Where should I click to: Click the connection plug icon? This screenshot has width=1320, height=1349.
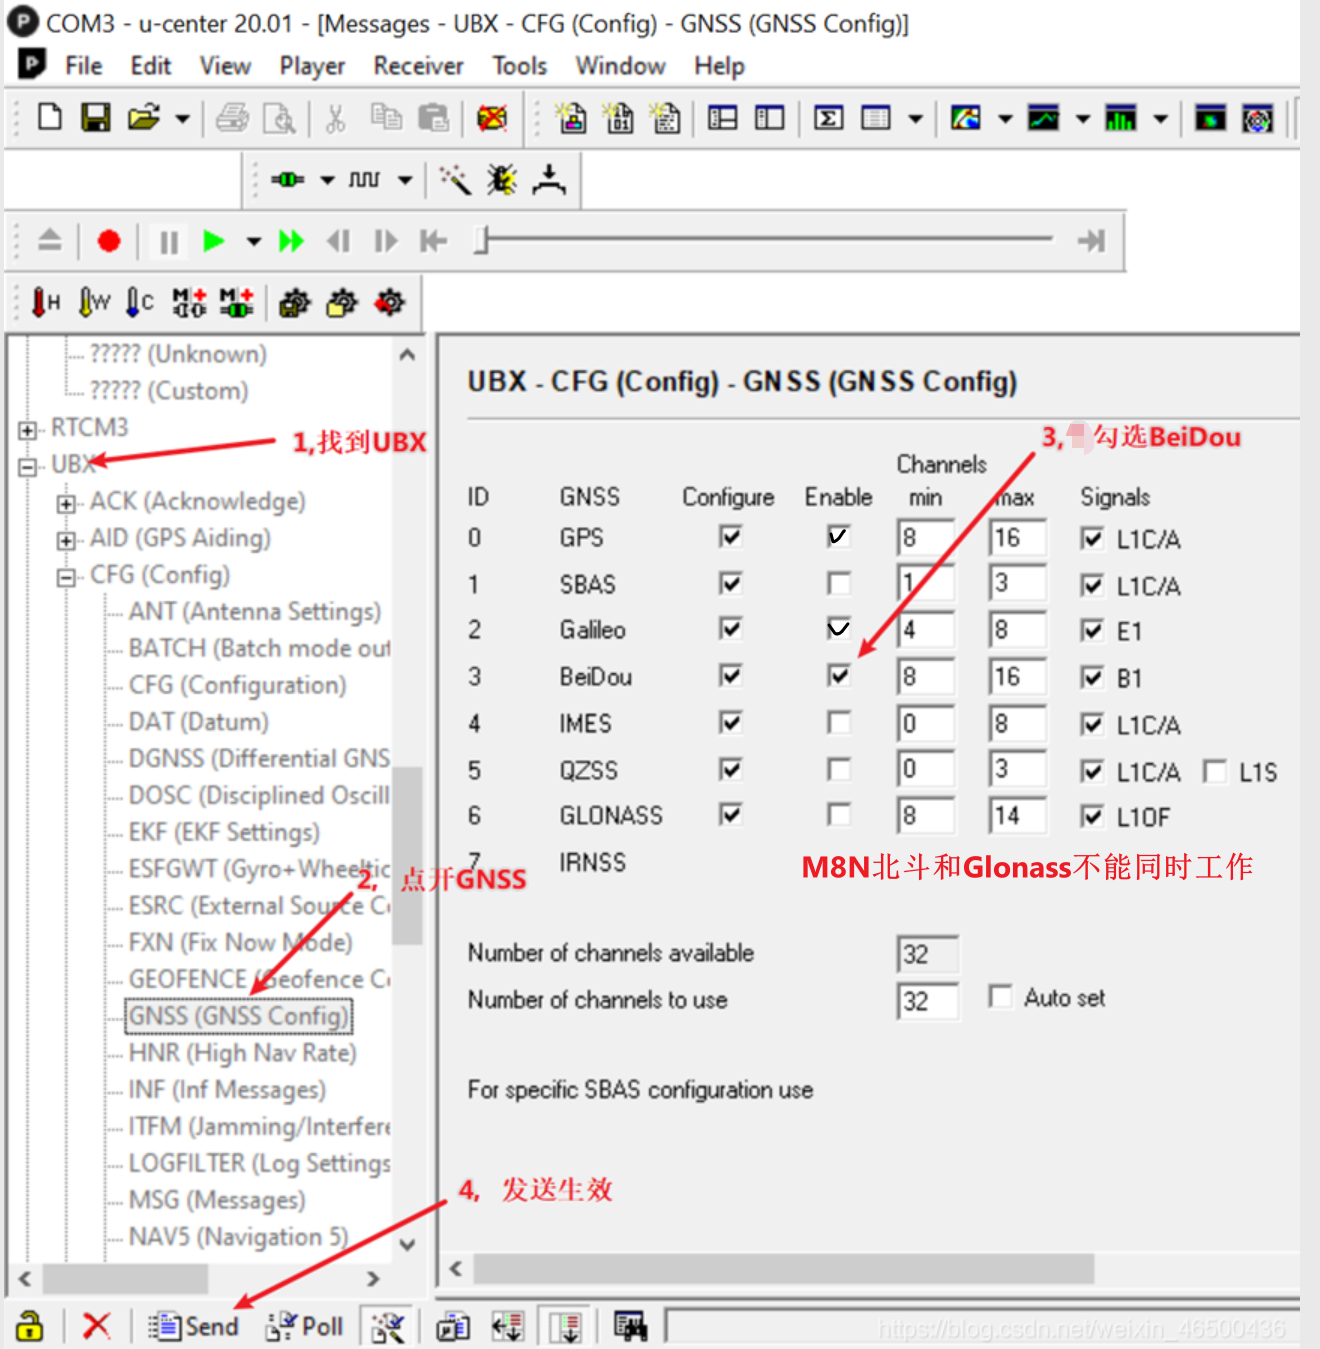tap(287, 180)
